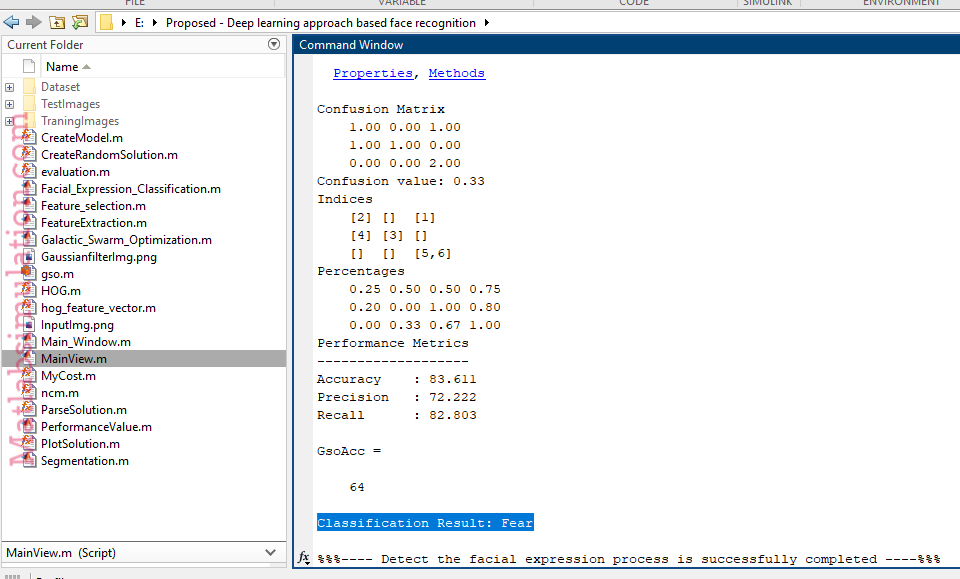Click the Proposed - Deep learning folder breadcrumb
Viewport: 960px width, 579px height.
[321, 23]
